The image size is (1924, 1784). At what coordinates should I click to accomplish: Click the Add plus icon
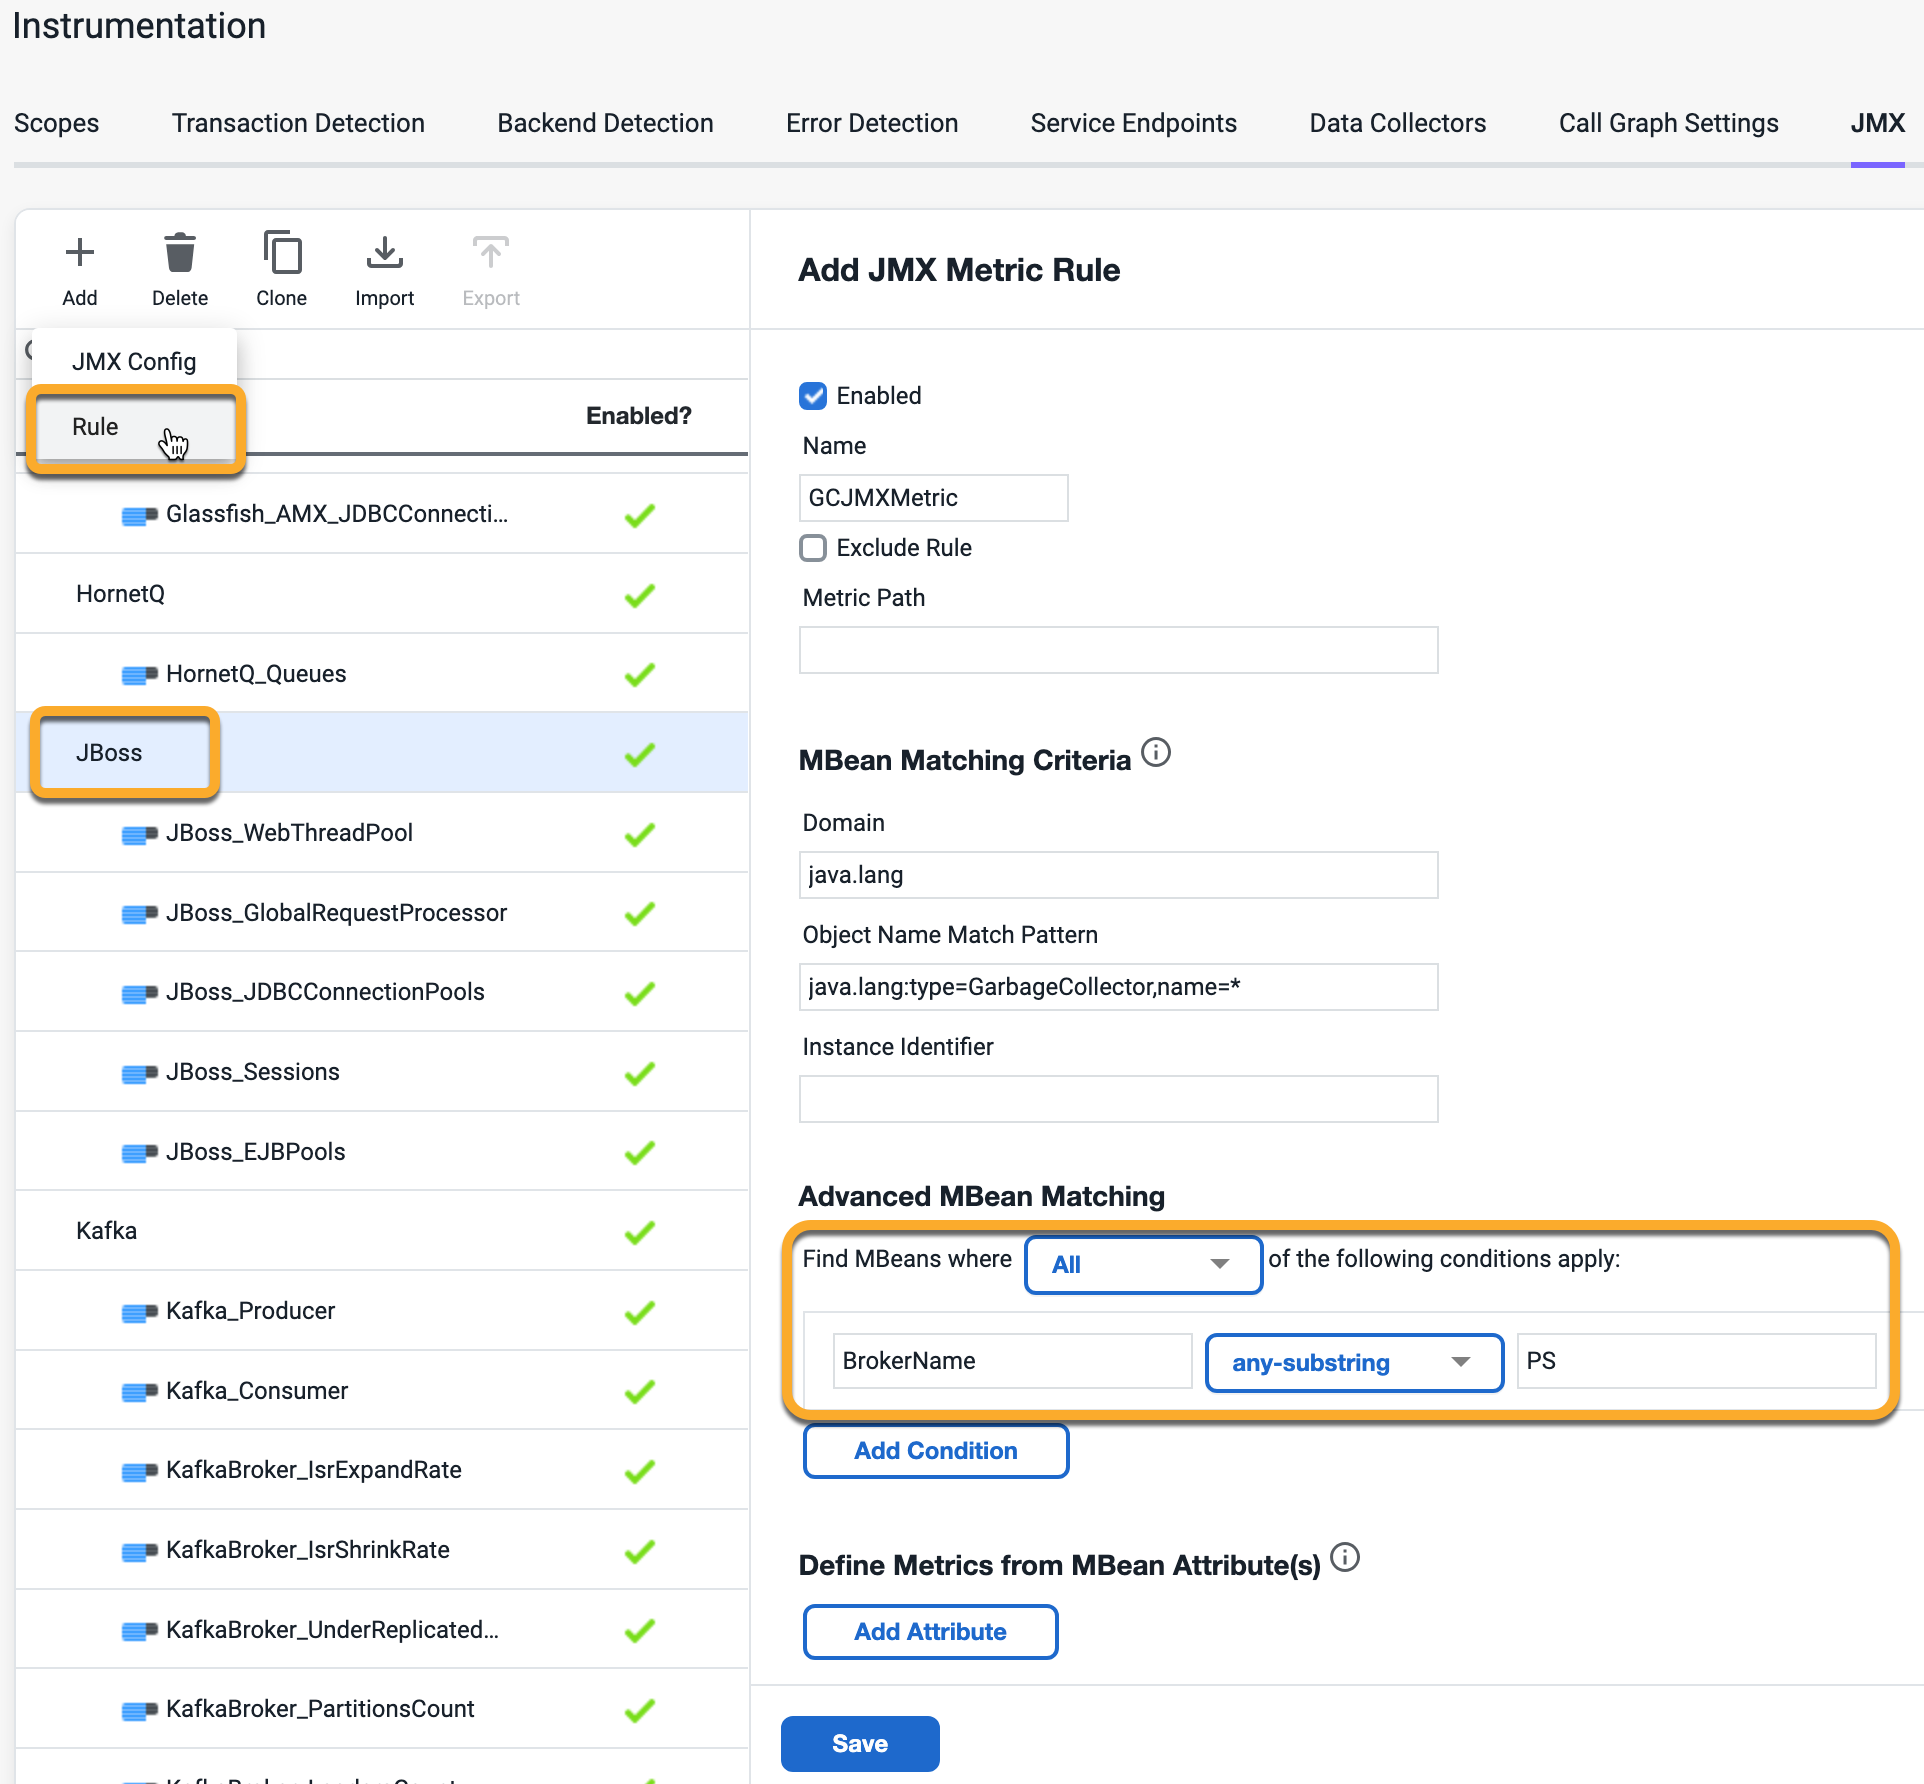80,253
